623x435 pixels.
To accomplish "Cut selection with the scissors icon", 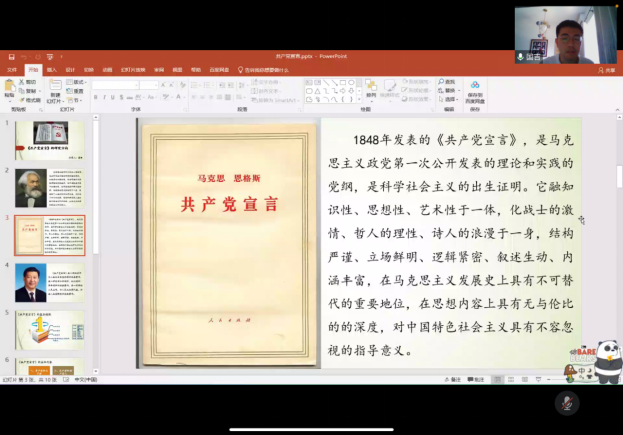I will (x=21, y=82).
